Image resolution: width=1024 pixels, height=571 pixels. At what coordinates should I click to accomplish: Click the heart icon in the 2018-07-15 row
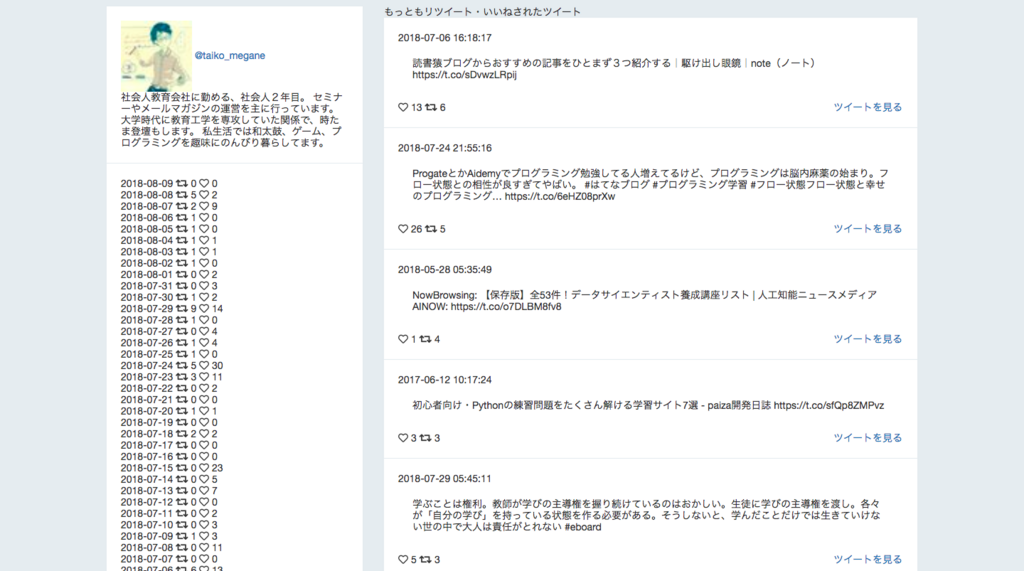click(x=204, y=468)
